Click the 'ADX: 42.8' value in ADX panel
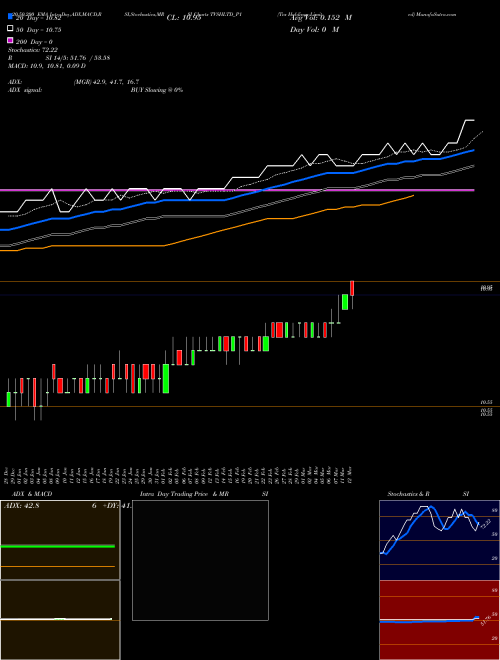The image size is (500, 660). pyautogui.click(x=21, y=506)
